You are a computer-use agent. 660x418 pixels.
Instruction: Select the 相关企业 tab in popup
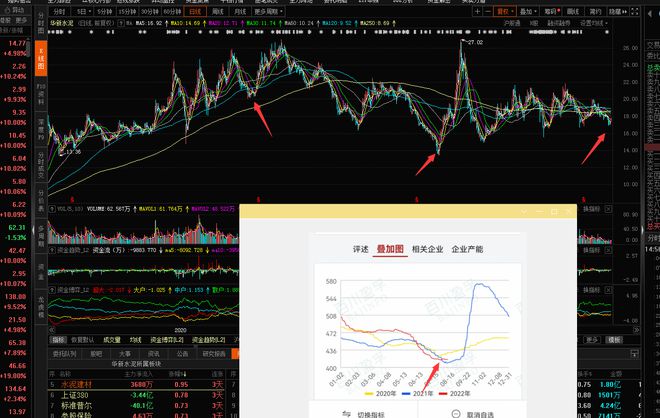(428, 249)
